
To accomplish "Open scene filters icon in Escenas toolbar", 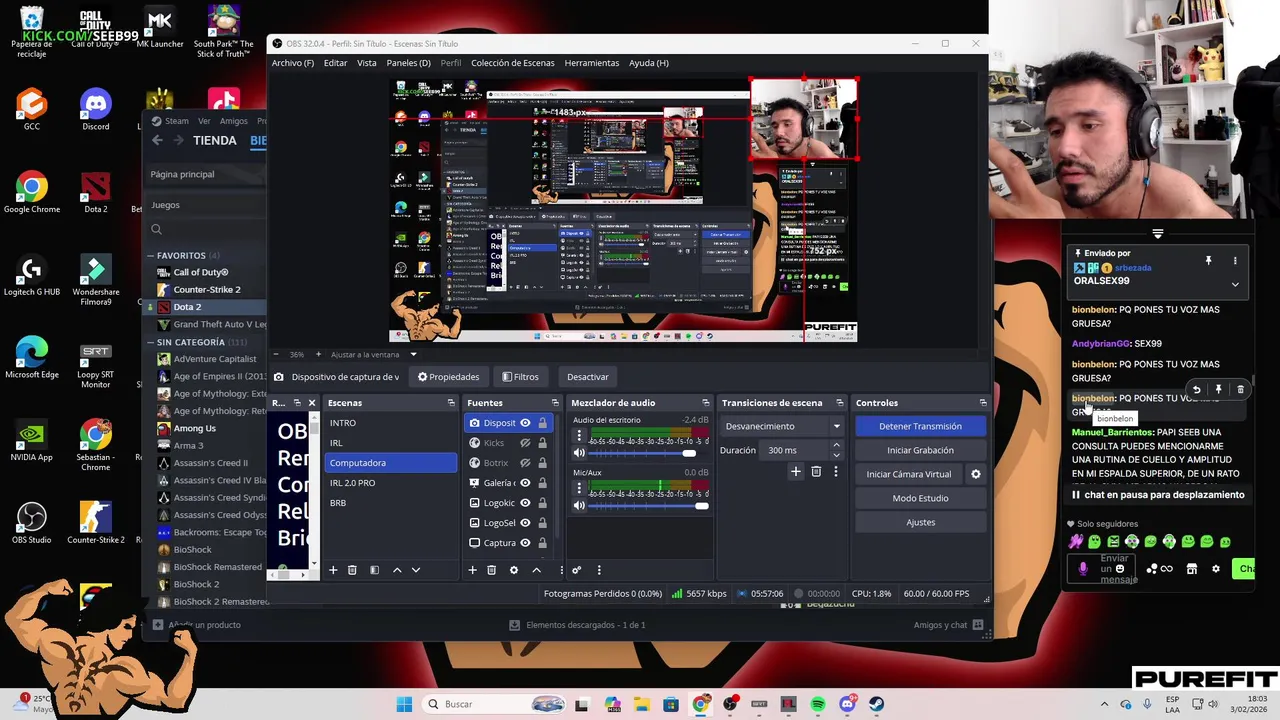I will coord(374,570).
